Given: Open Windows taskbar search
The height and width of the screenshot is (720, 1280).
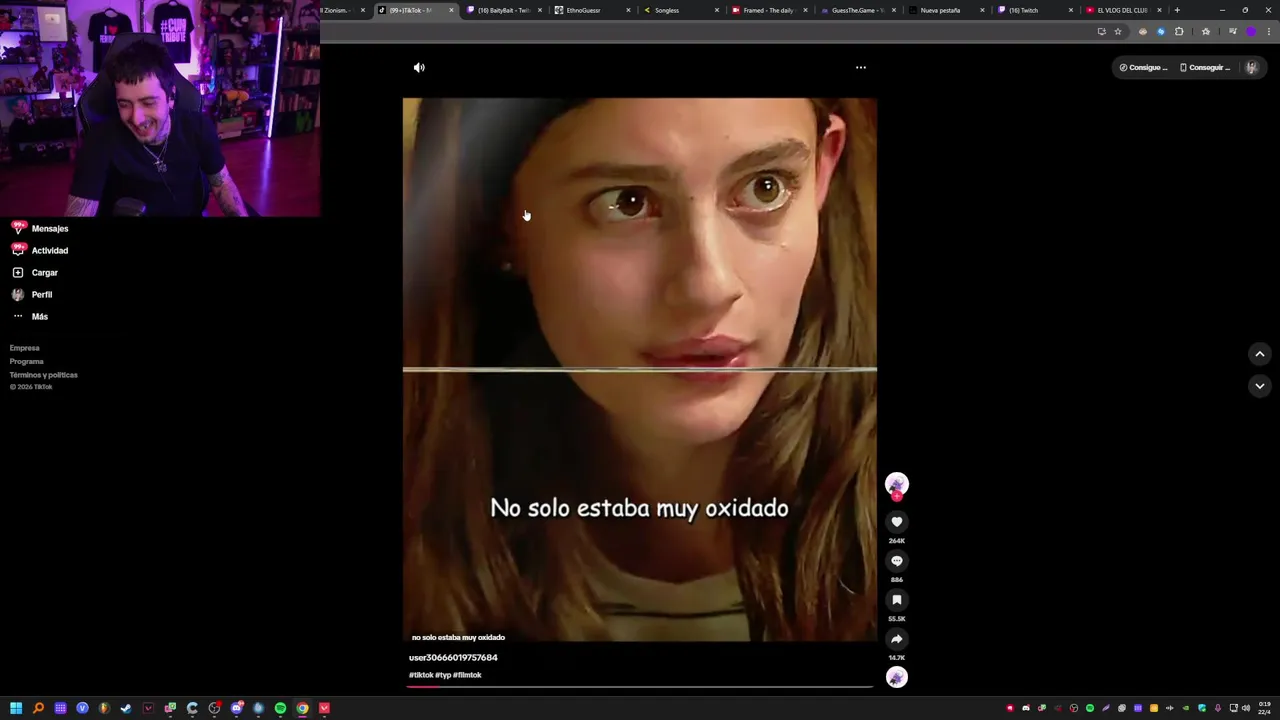Looking at the screenshot, I should [38, 708].
